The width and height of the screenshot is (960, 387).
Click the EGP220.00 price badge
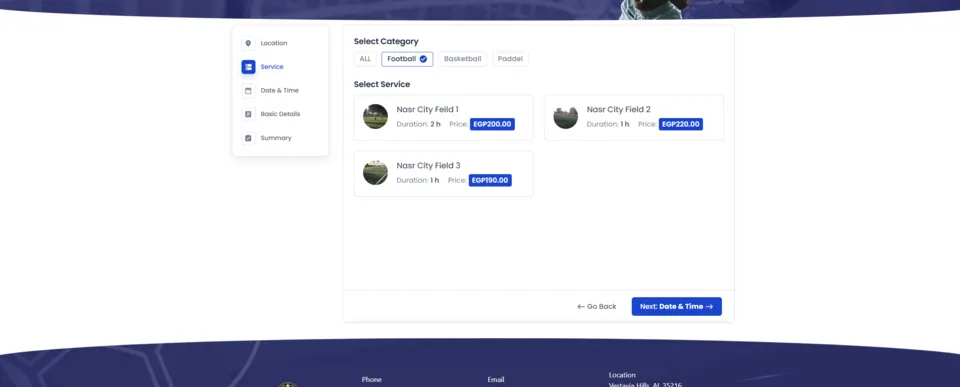coord(681,124)
